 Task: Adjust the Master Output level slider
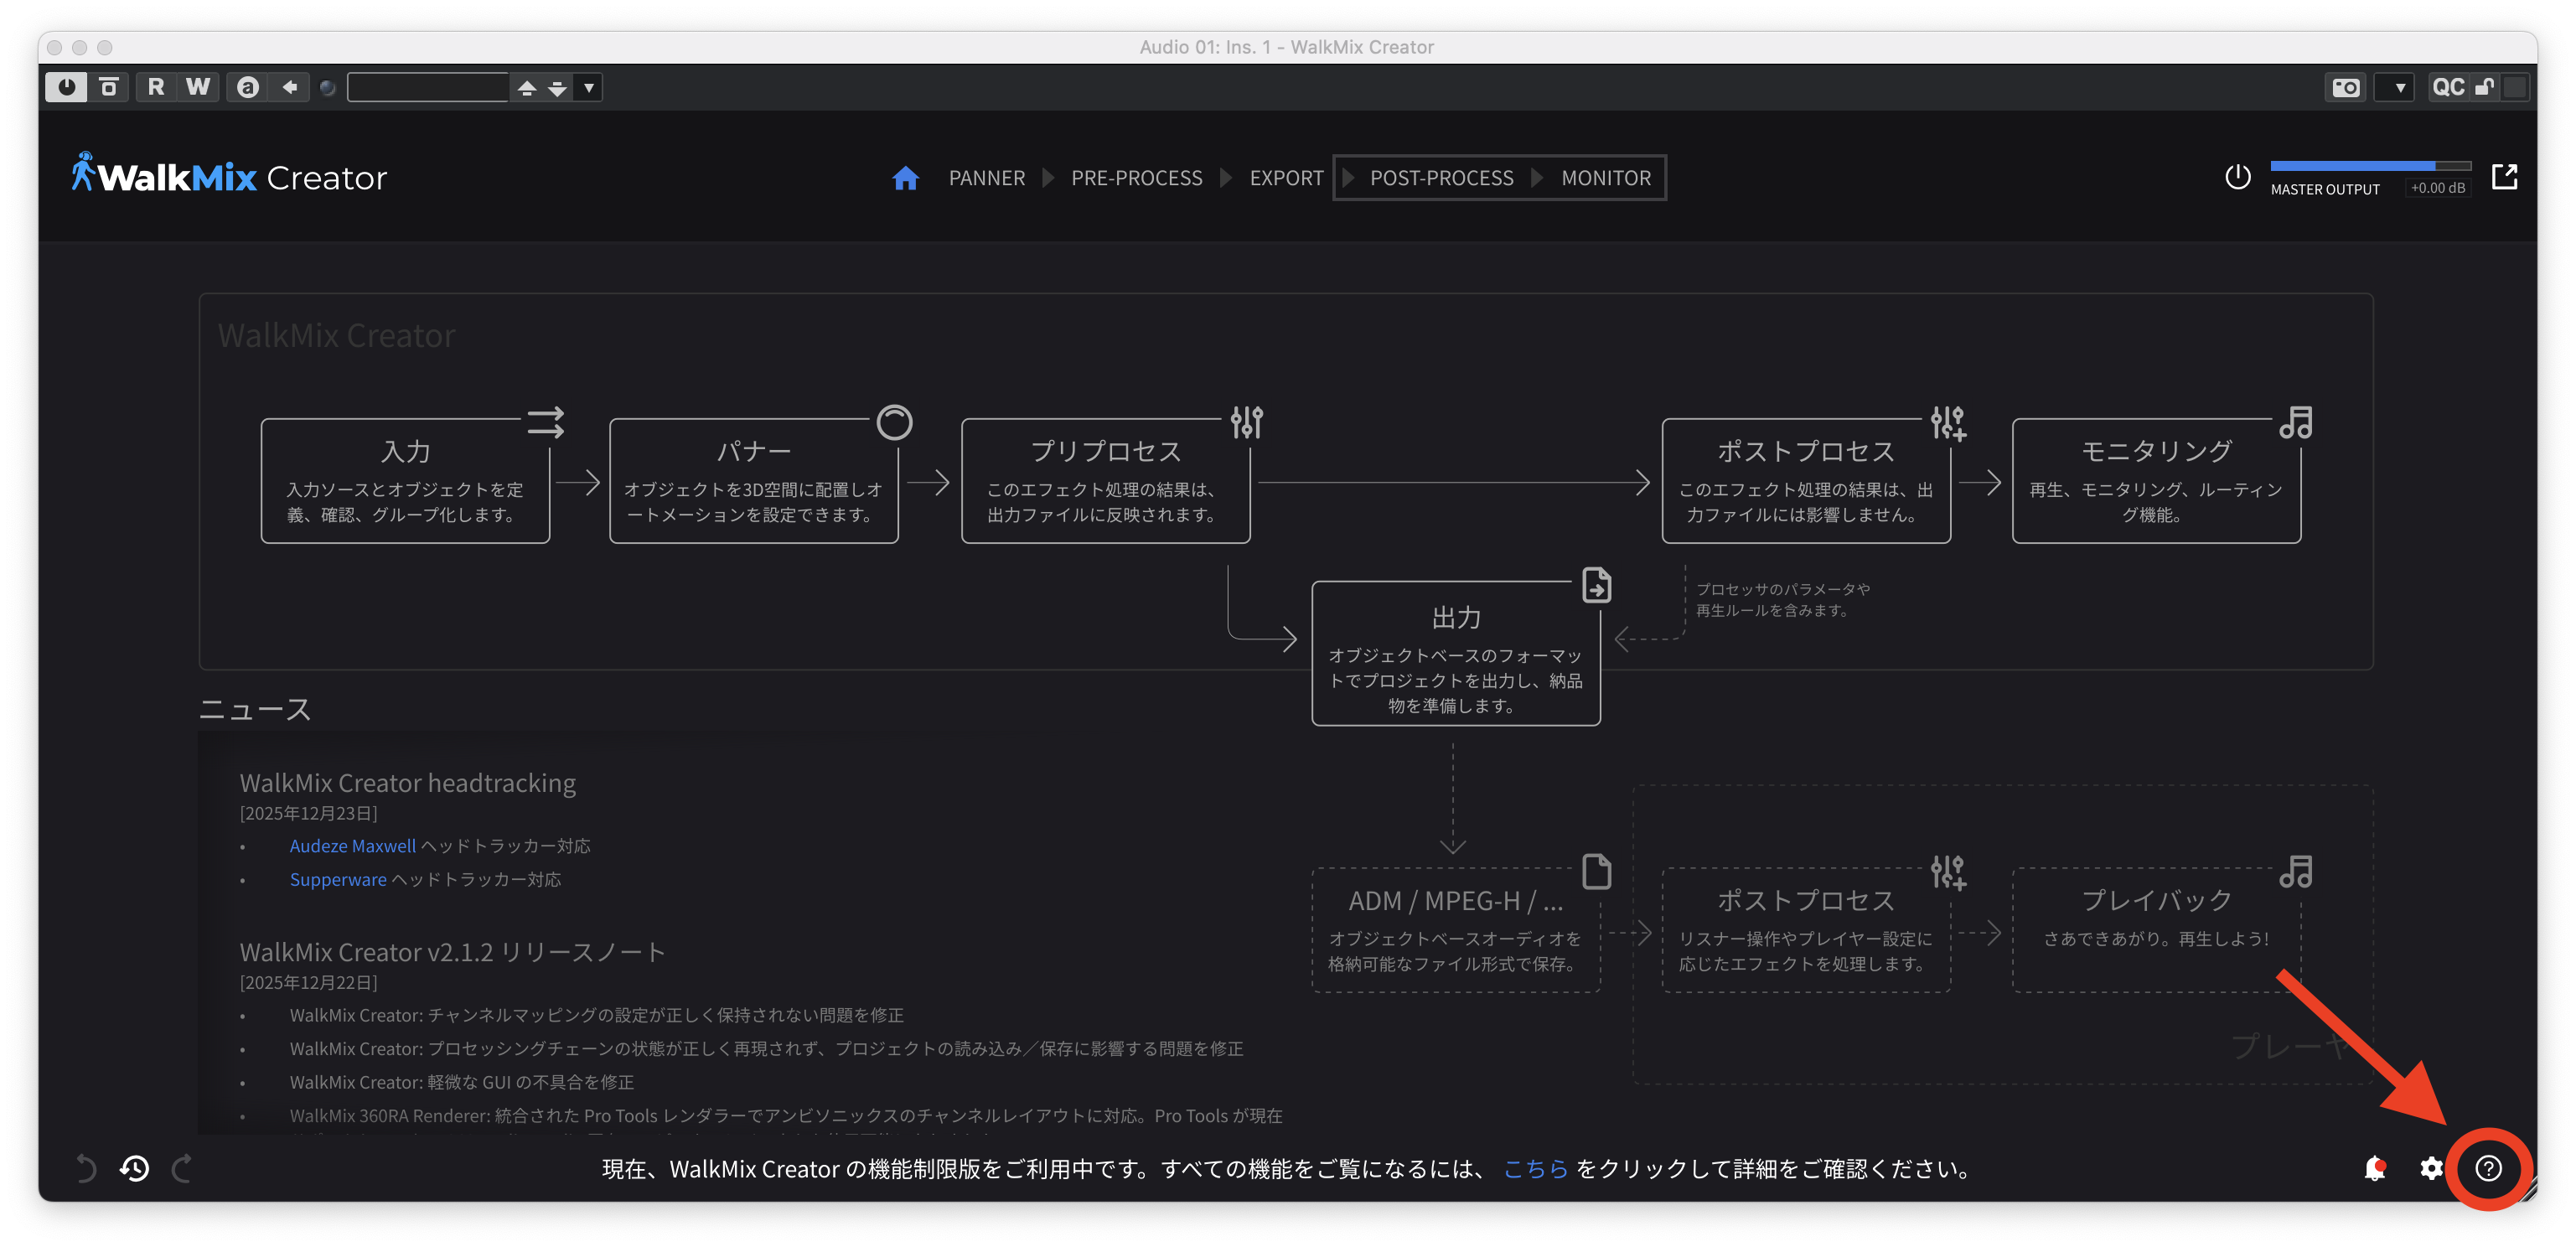2369,165
